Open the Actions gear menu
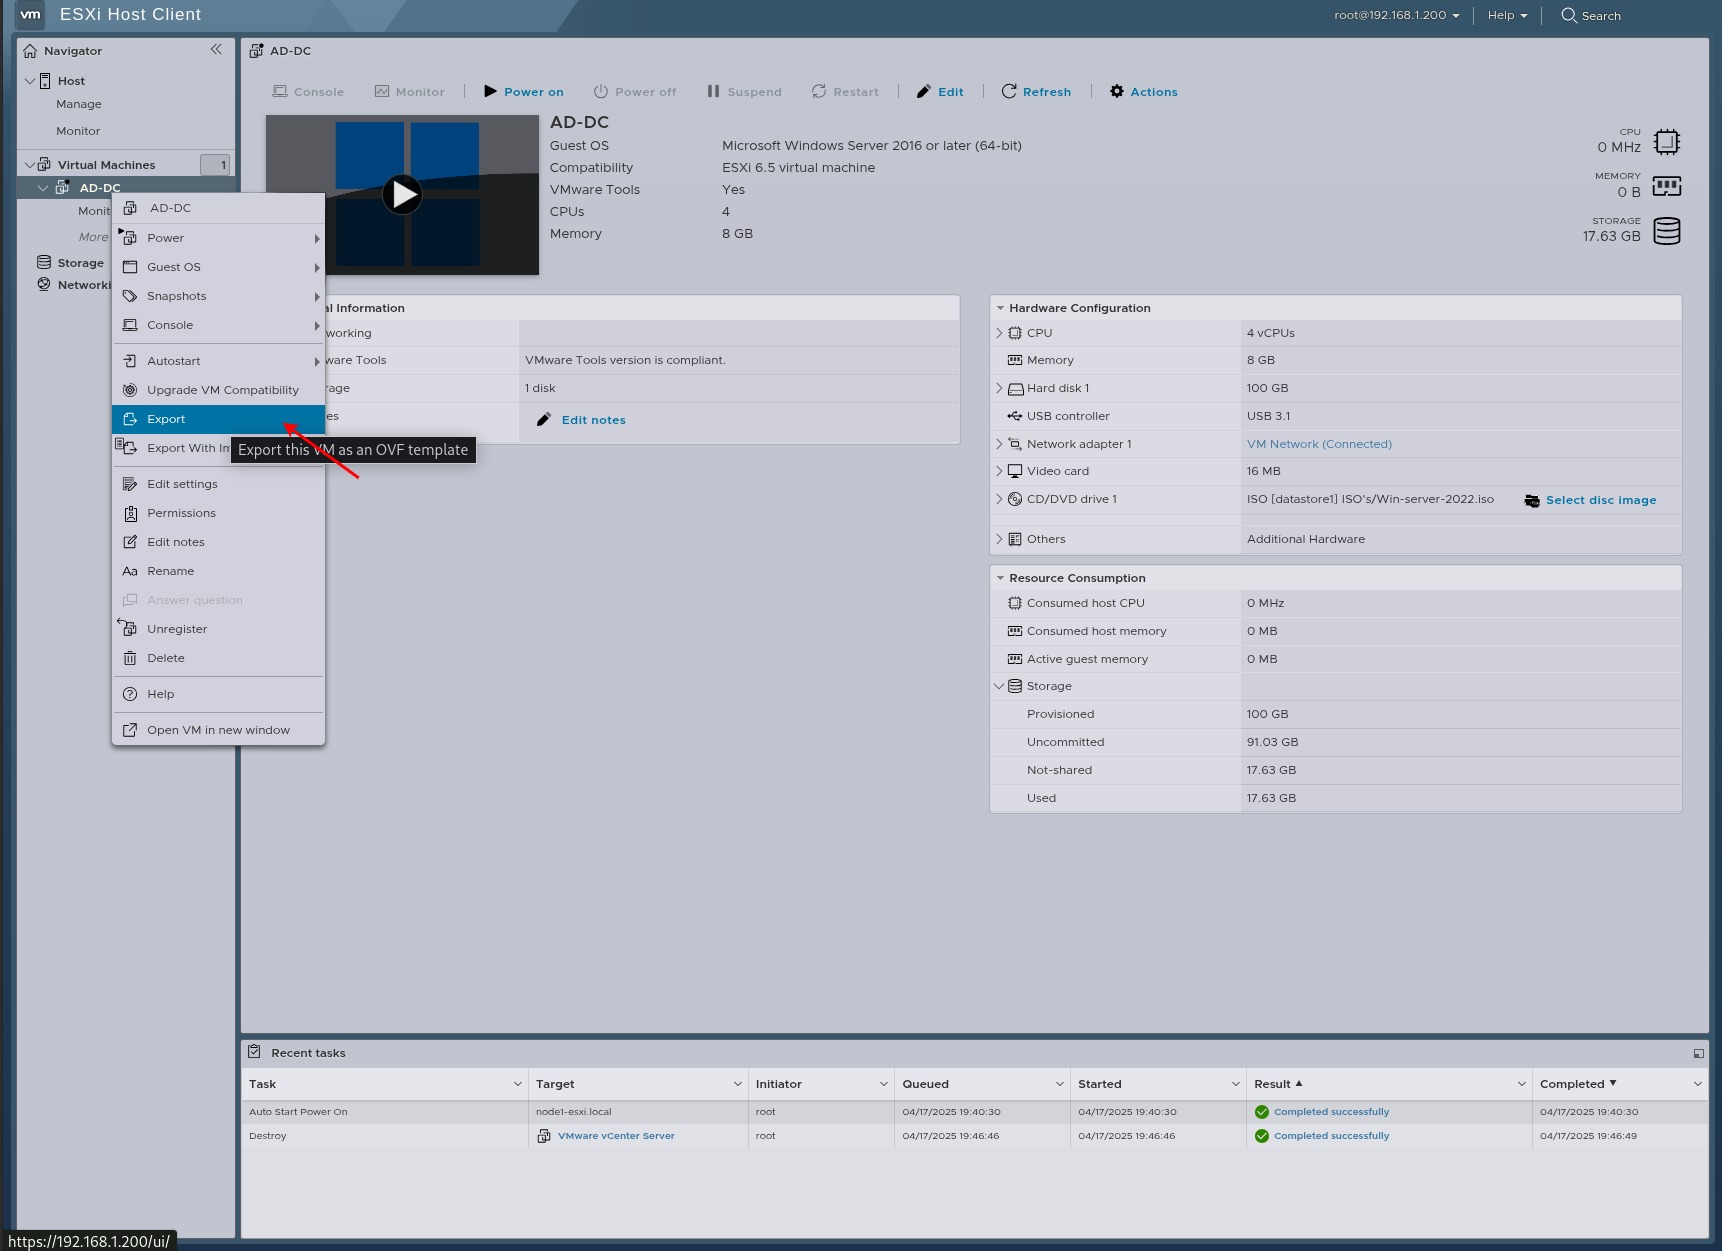Image resolution: width=1723 pixels, height=1251 pixels. pyautogui.click(x=1143, y=91)
